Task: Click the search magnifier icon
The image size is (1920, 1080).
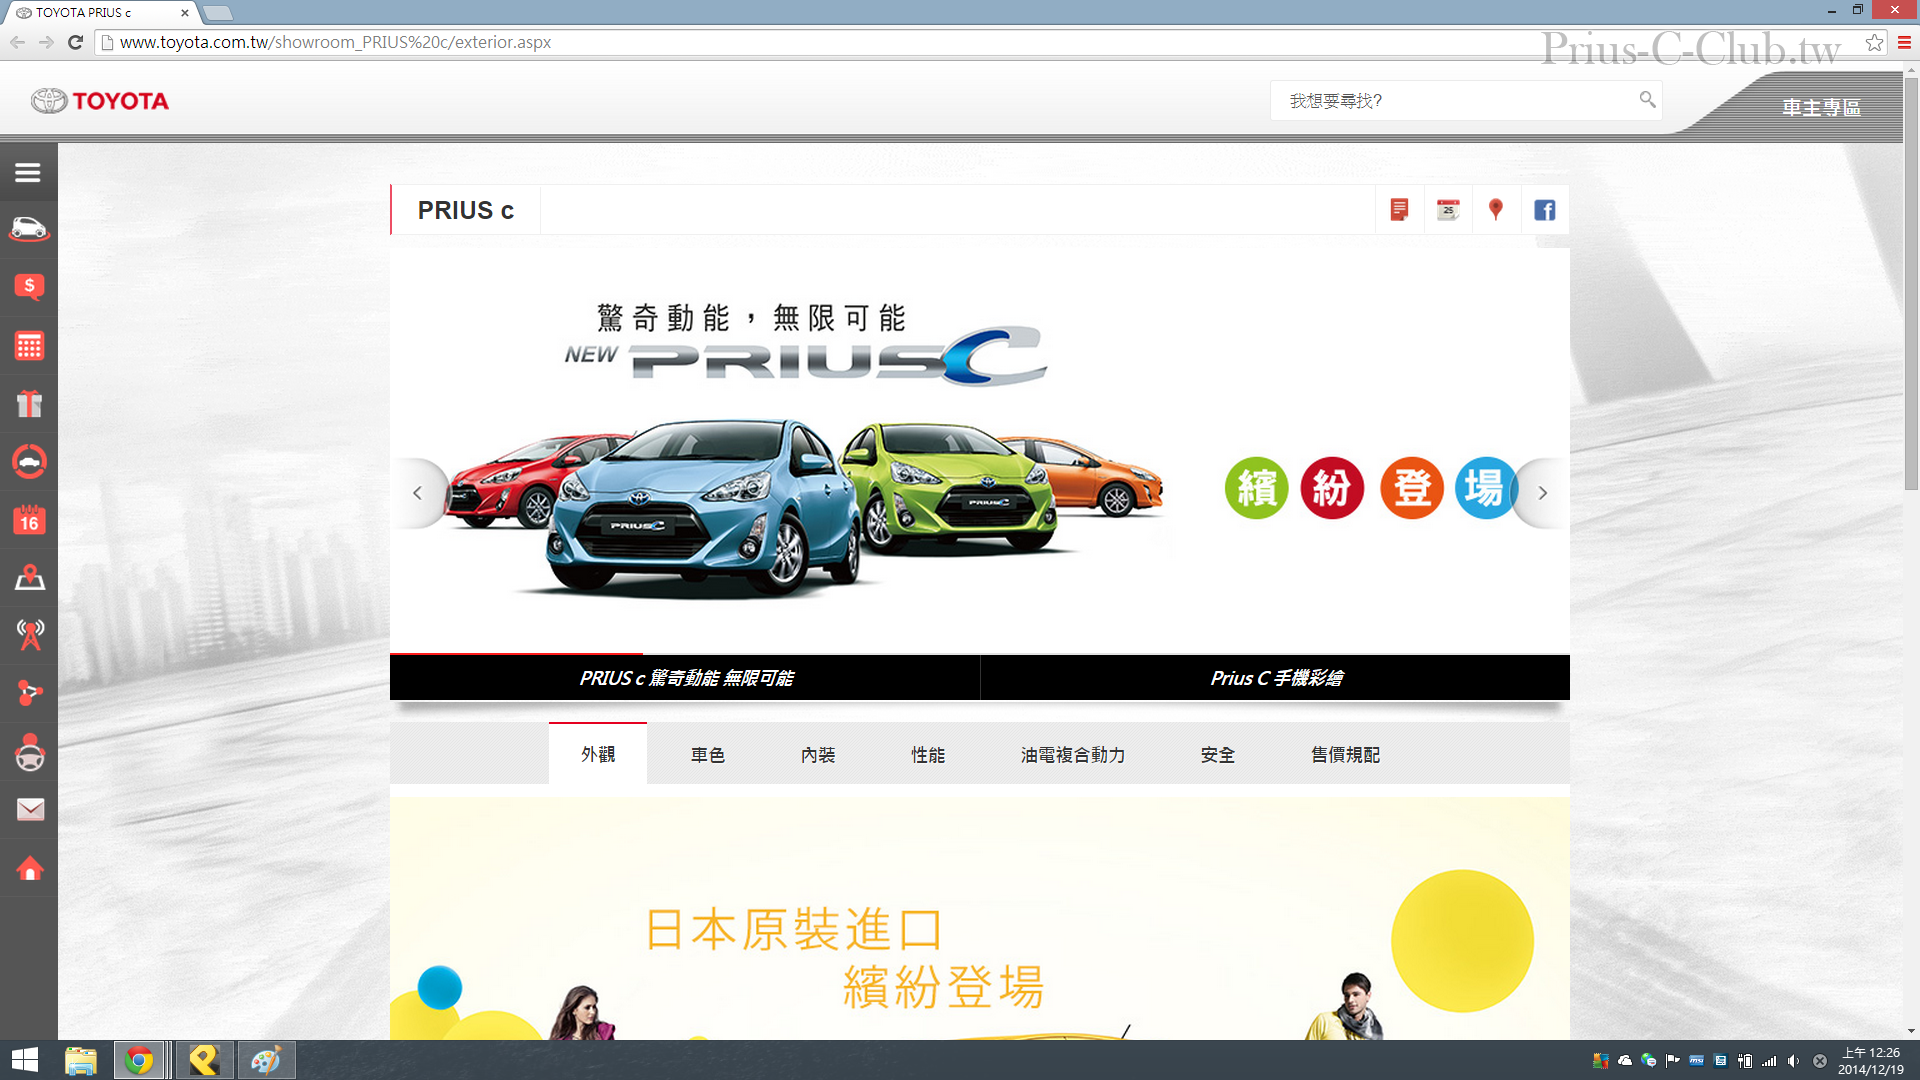Action: coord(1647,99)
